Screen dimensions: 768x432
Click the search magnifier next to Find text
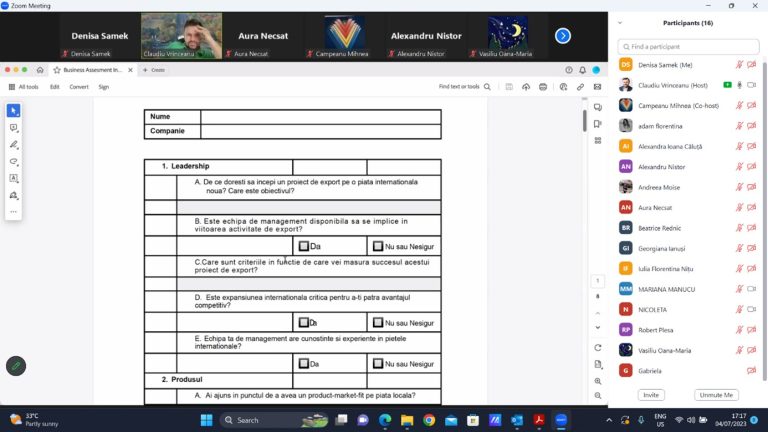(487, 87)
